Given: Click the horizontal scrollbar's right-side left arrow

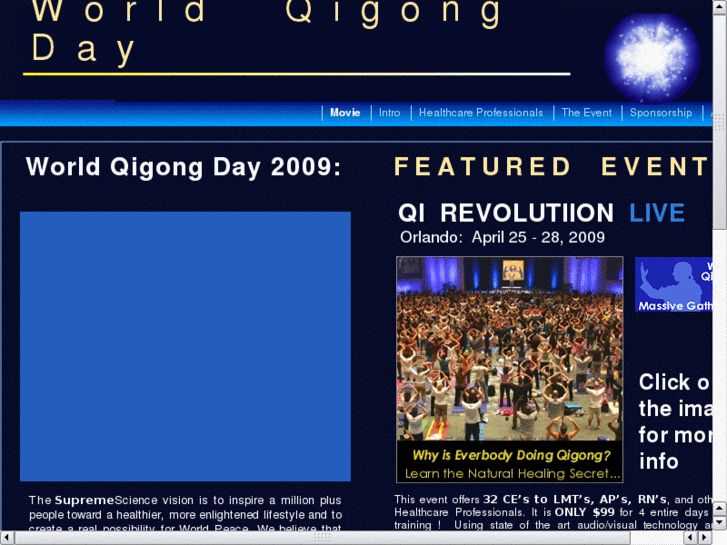Looking at the screenshot, I should [690, 538].
